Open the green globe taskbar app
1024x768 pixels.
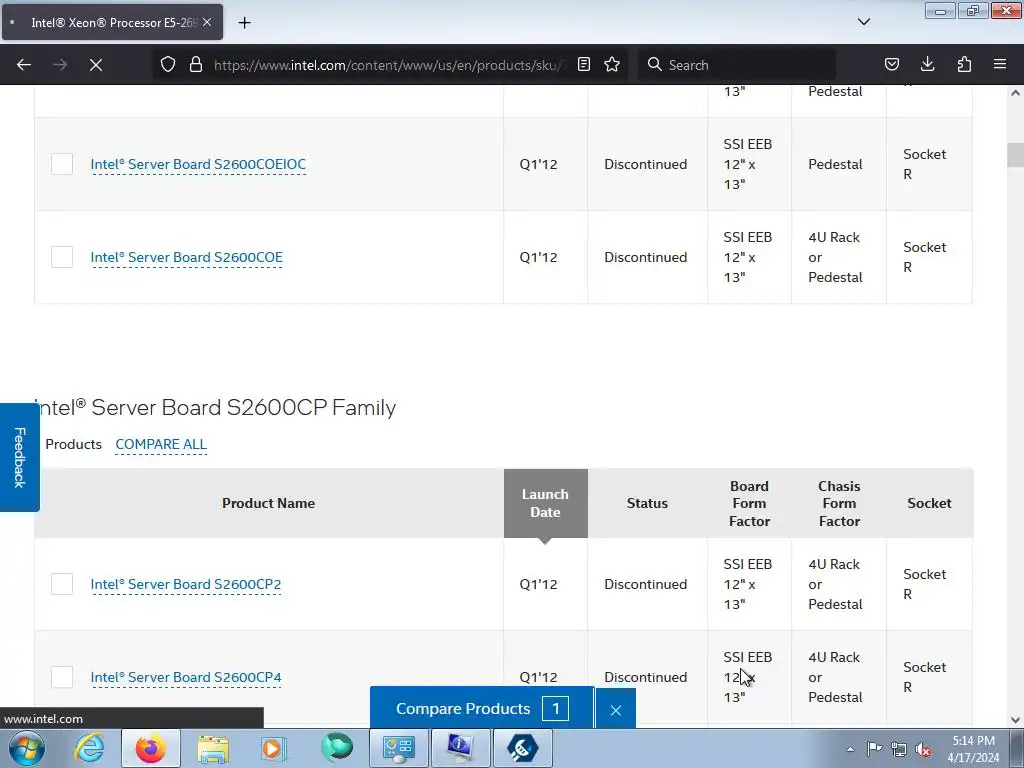pos(336,748)
